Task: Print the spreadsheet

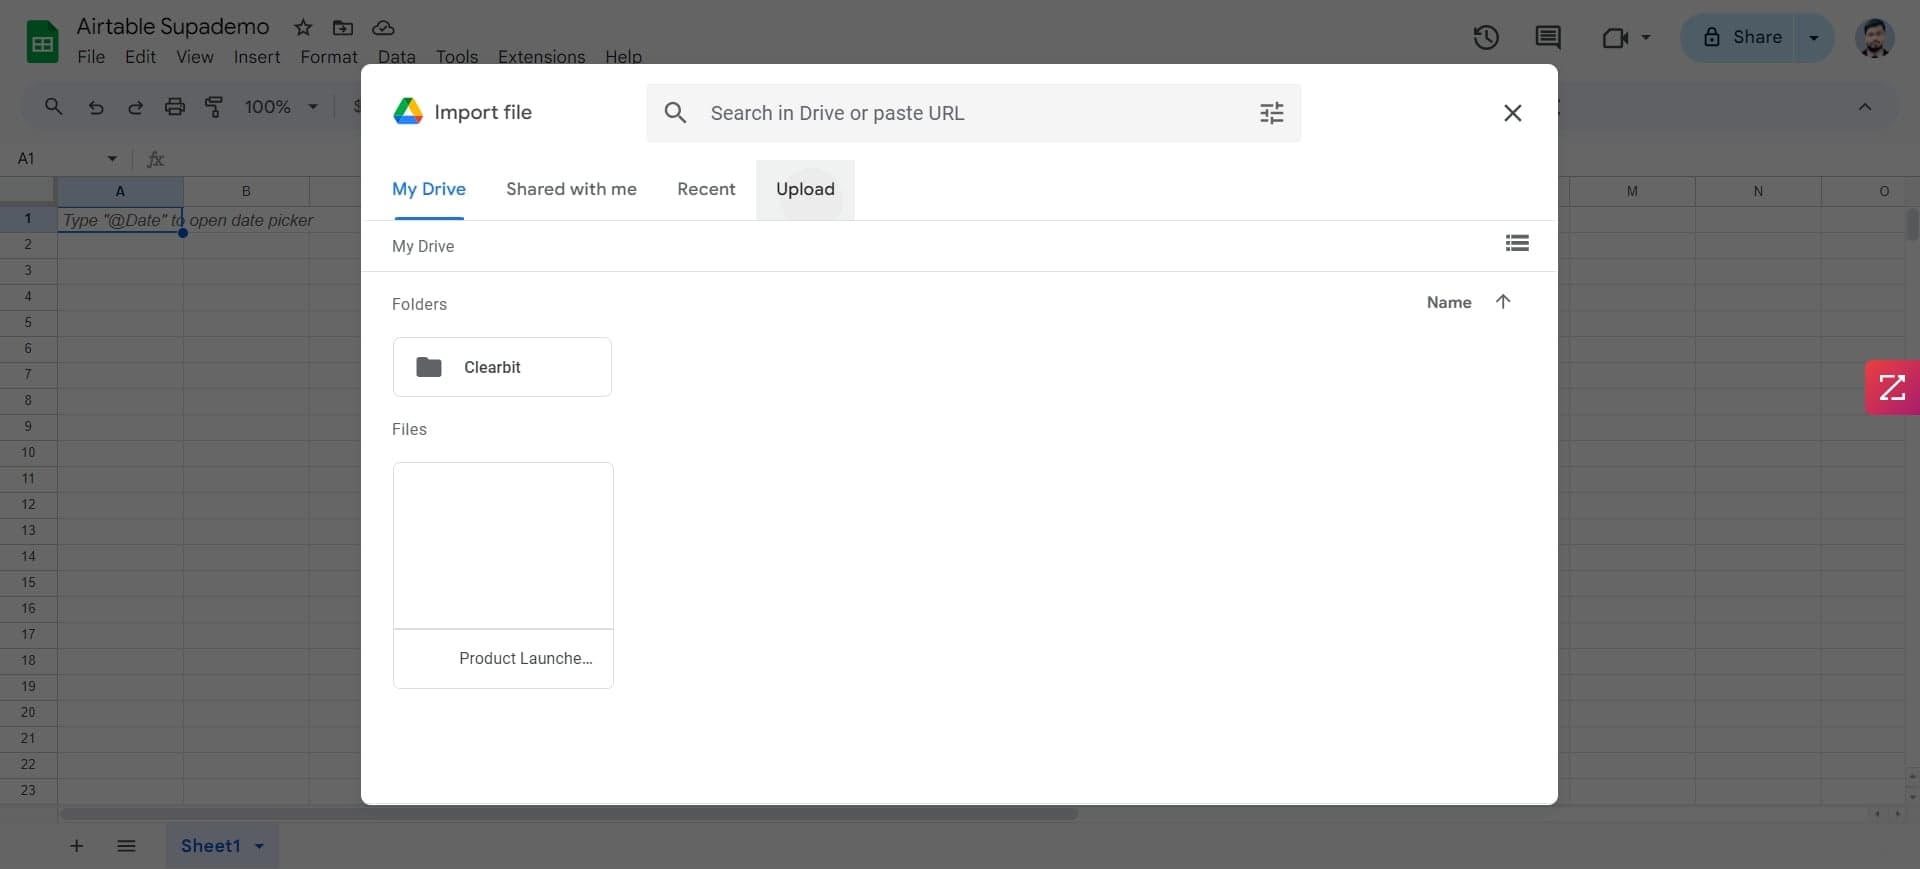Action: tap(175, 106)
